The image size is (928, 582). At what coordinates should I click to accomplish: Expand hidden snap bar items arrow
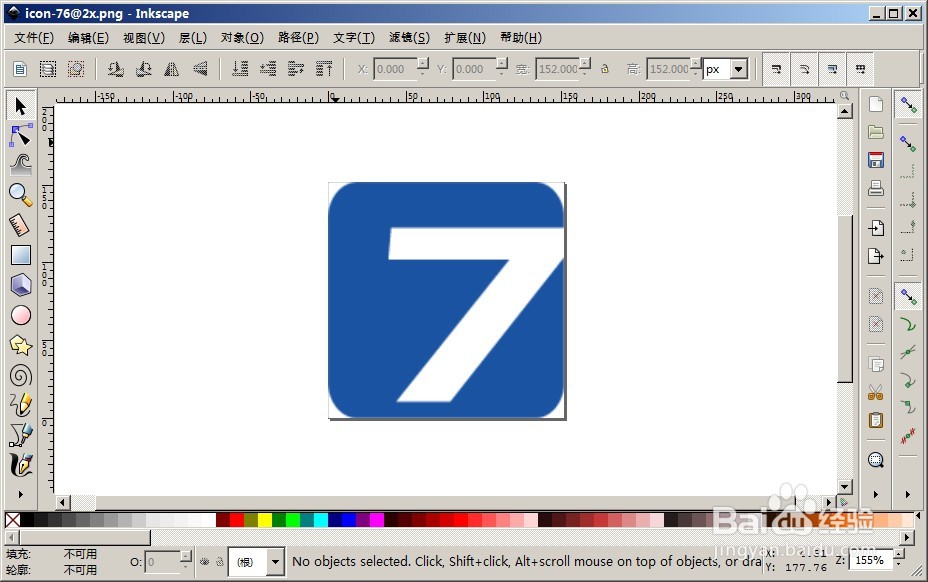[908, 494]
